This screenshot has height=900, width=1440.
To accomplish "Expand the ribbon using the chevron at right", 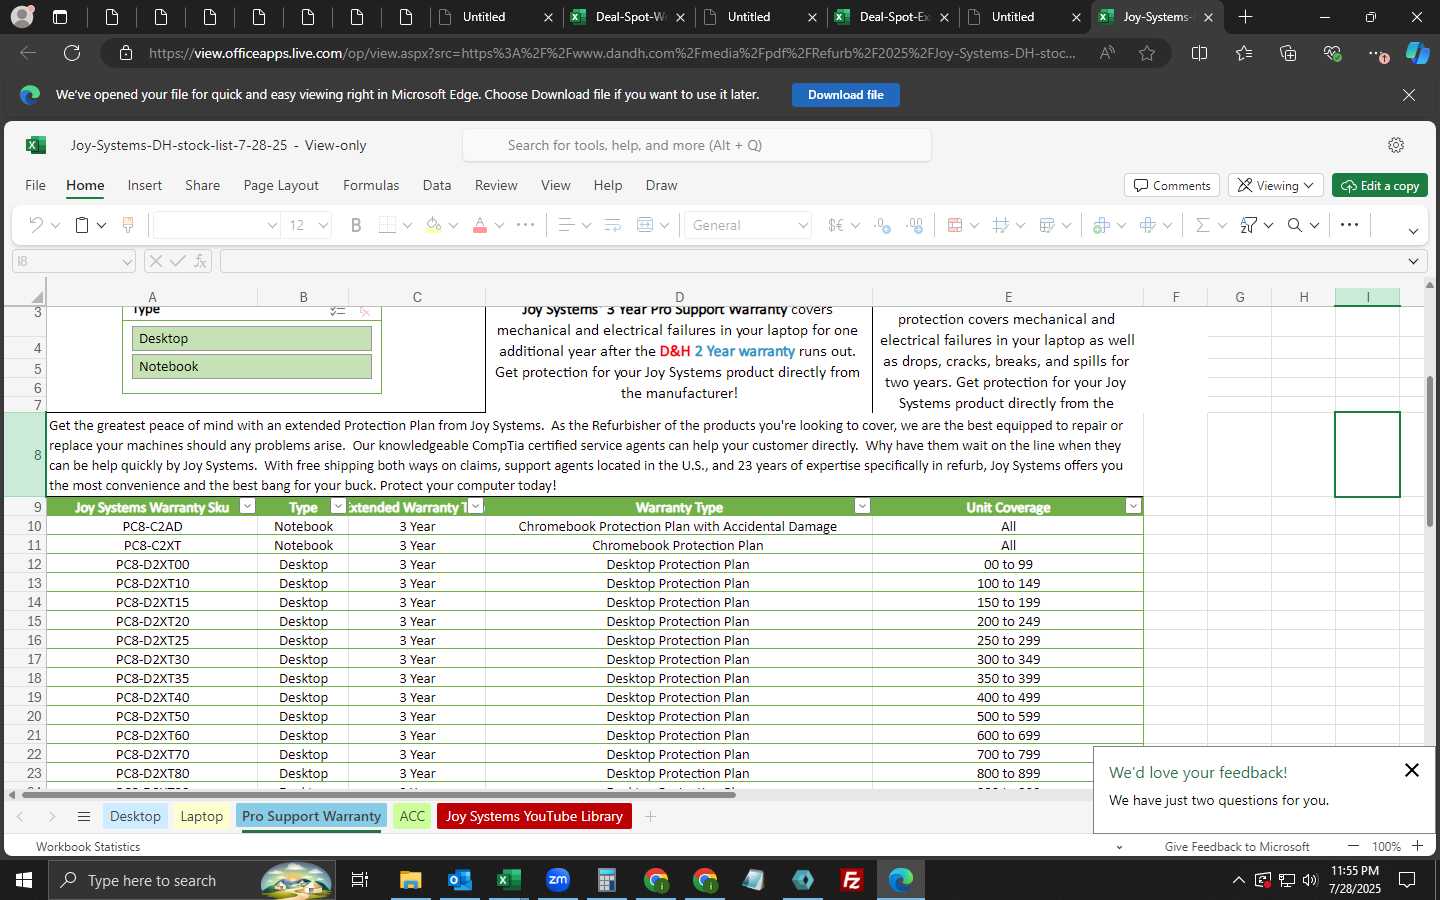I will click(x=1413, y=231).
